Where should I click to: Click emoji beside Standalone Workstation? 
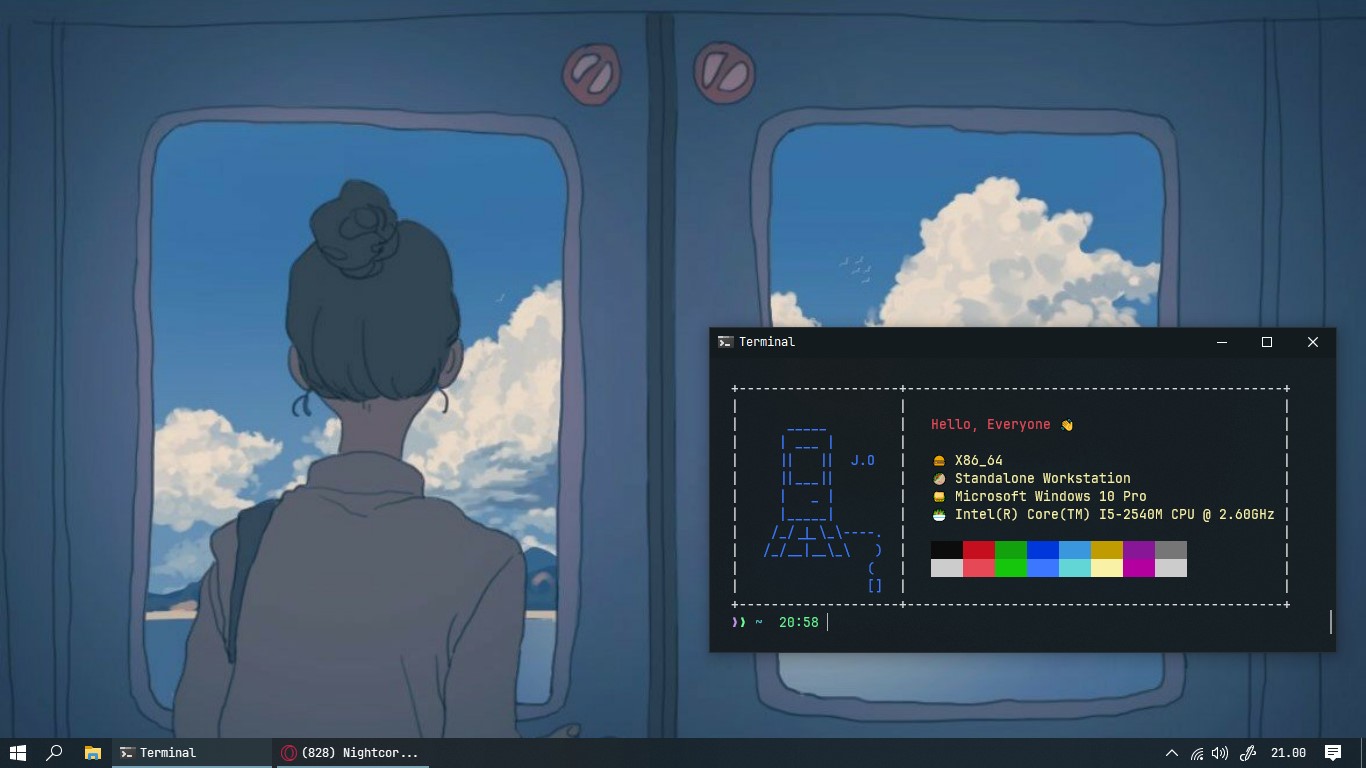tap(939, 479)
